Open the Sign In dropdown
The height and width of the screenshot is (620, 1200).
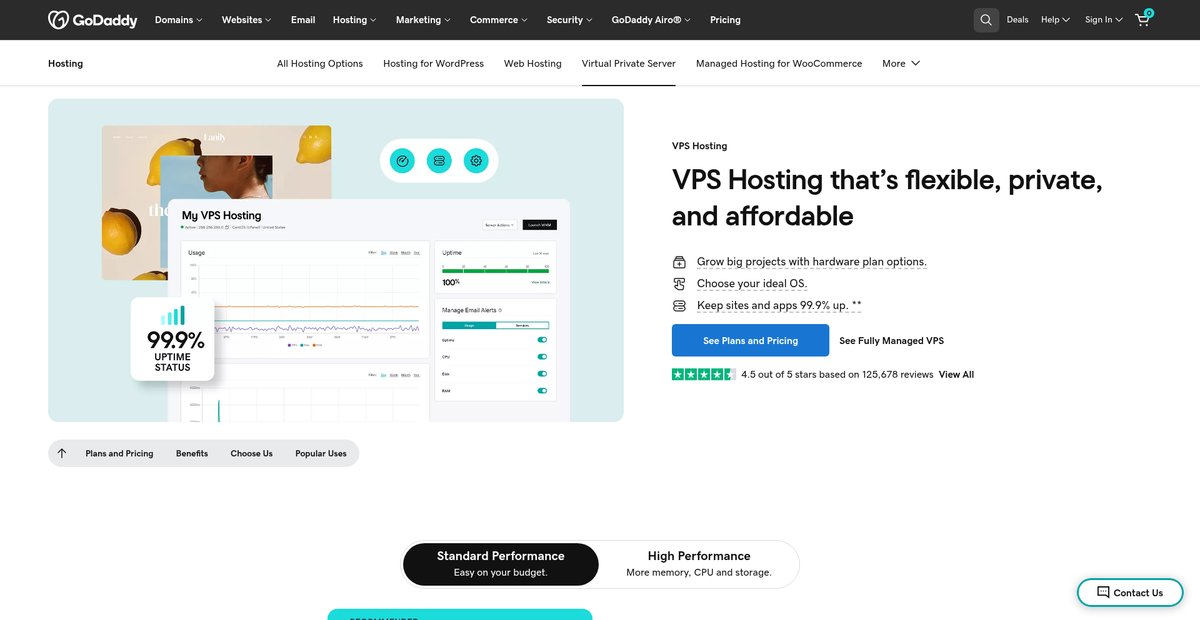[1104, 20]
